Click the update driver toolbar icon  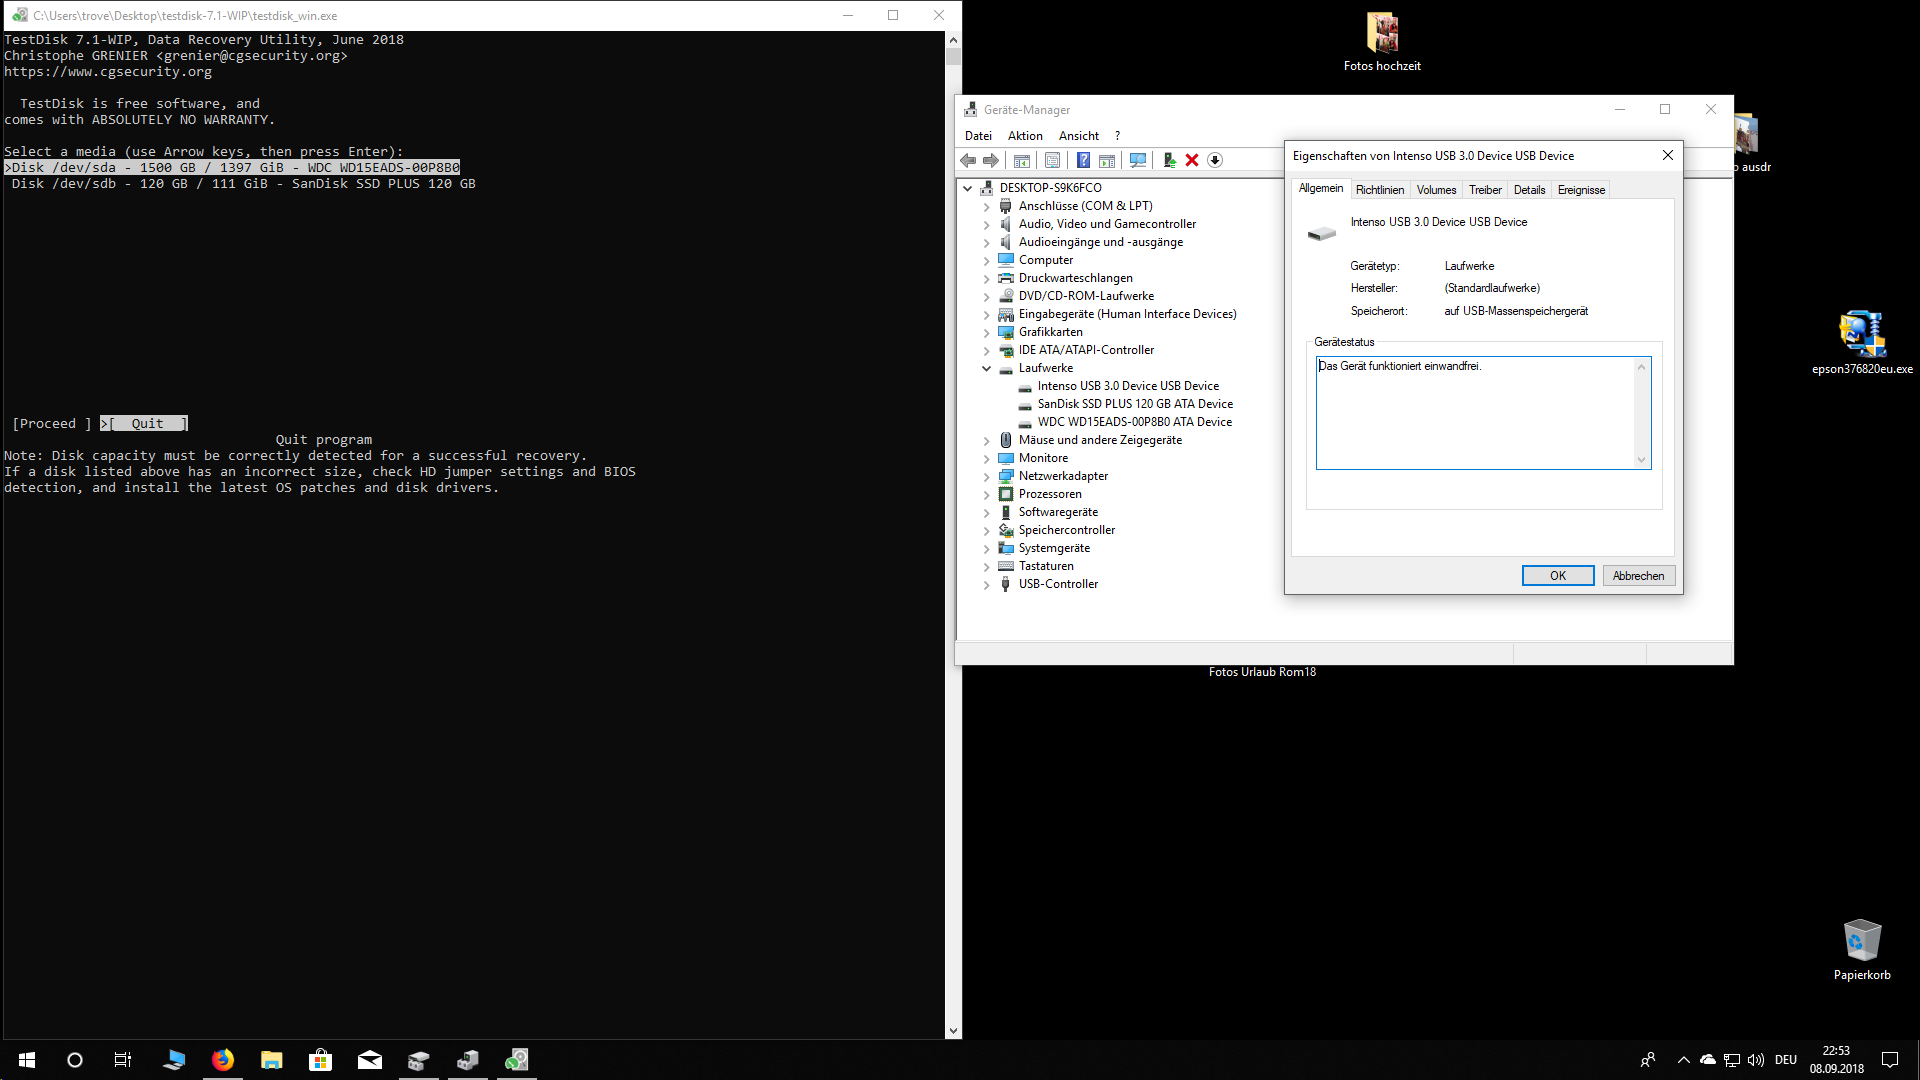coord(1169,160)
